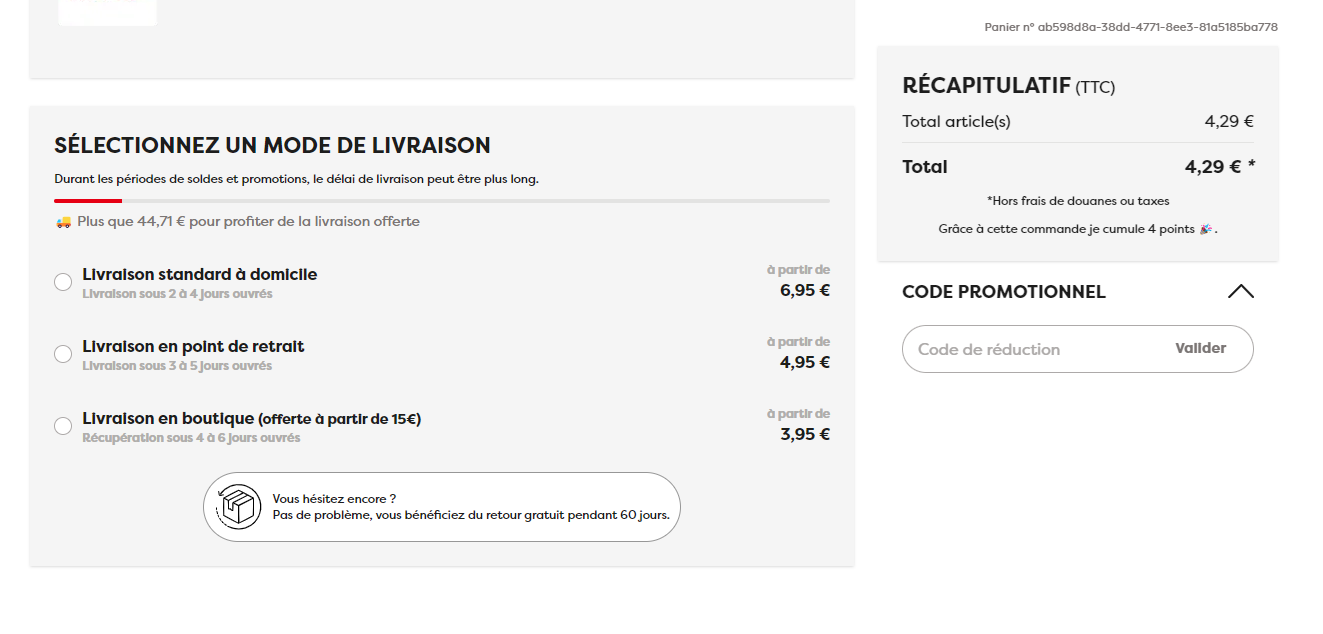
Task: Click the free 60-day return banner
Action: point(442,507)
